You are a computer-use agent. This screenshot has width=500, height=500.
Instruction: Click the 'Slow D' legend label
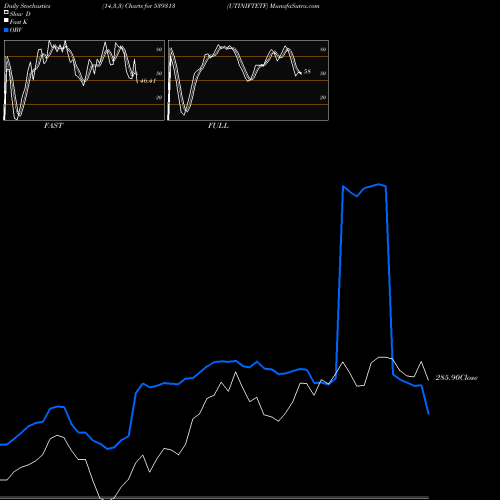[20, 14]
